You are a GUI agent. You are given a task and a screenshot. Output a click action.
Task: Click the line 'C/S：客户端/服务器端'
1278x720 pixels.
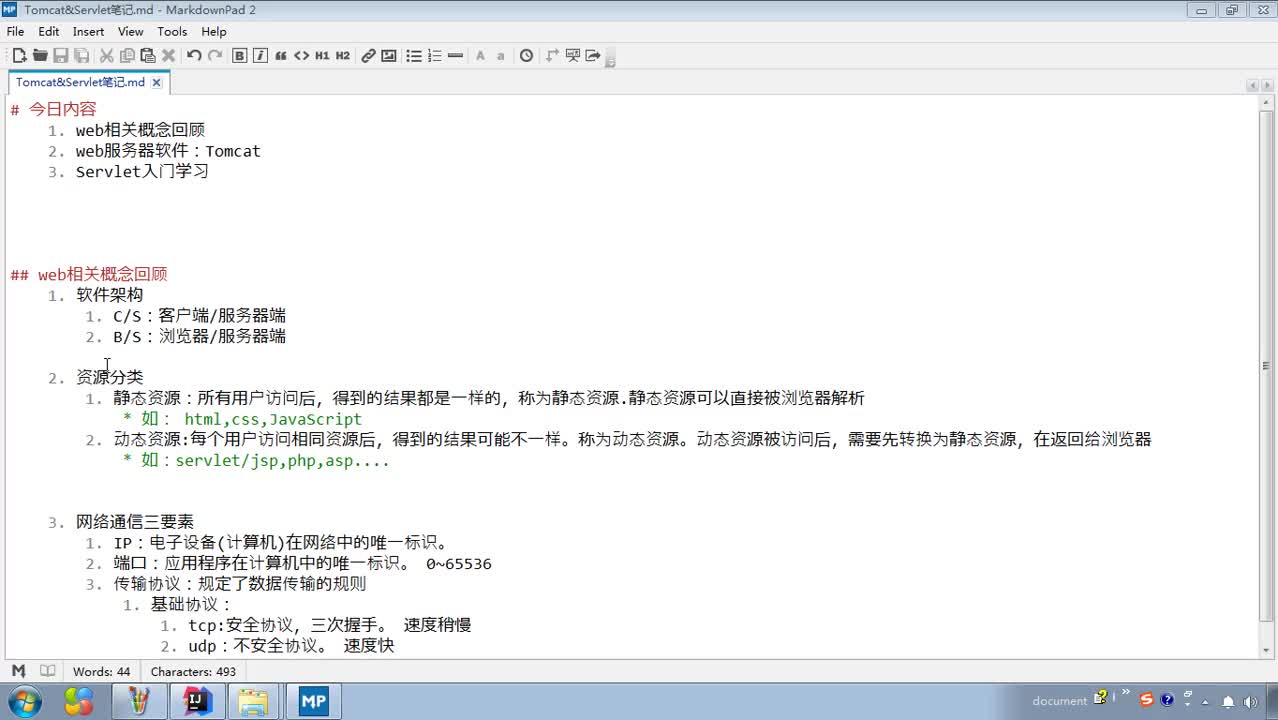199,316
